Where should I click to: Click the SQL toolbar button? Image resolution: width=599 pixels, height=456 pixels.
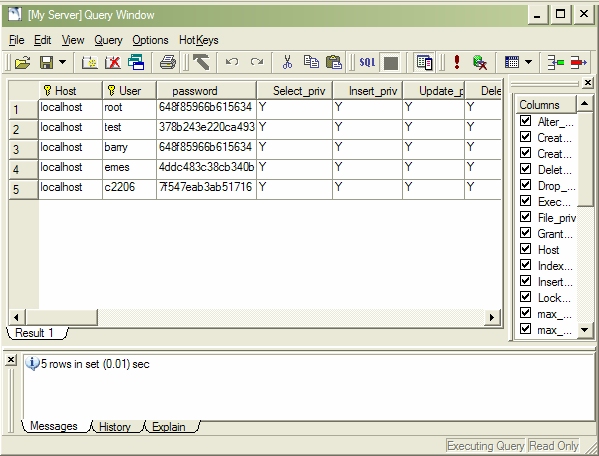point(367,62)
